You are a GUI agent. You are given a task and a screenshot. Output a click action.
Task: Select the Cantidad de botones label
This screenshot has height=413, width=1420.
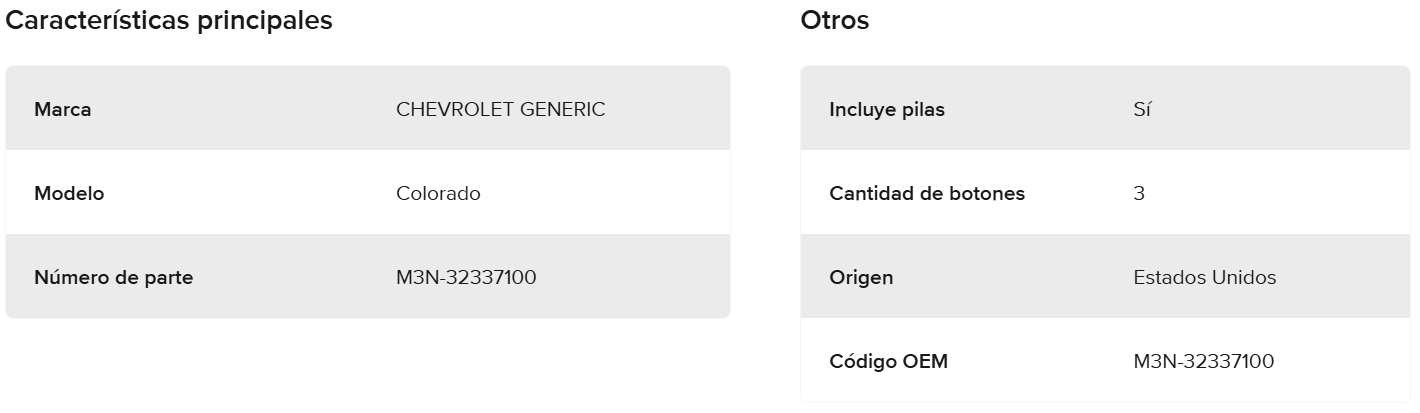(x=927, y=193)
